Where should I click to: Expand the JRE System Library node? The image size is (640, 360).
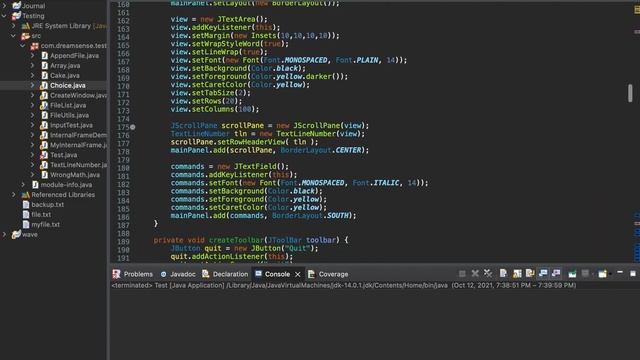tap(13, 26)
